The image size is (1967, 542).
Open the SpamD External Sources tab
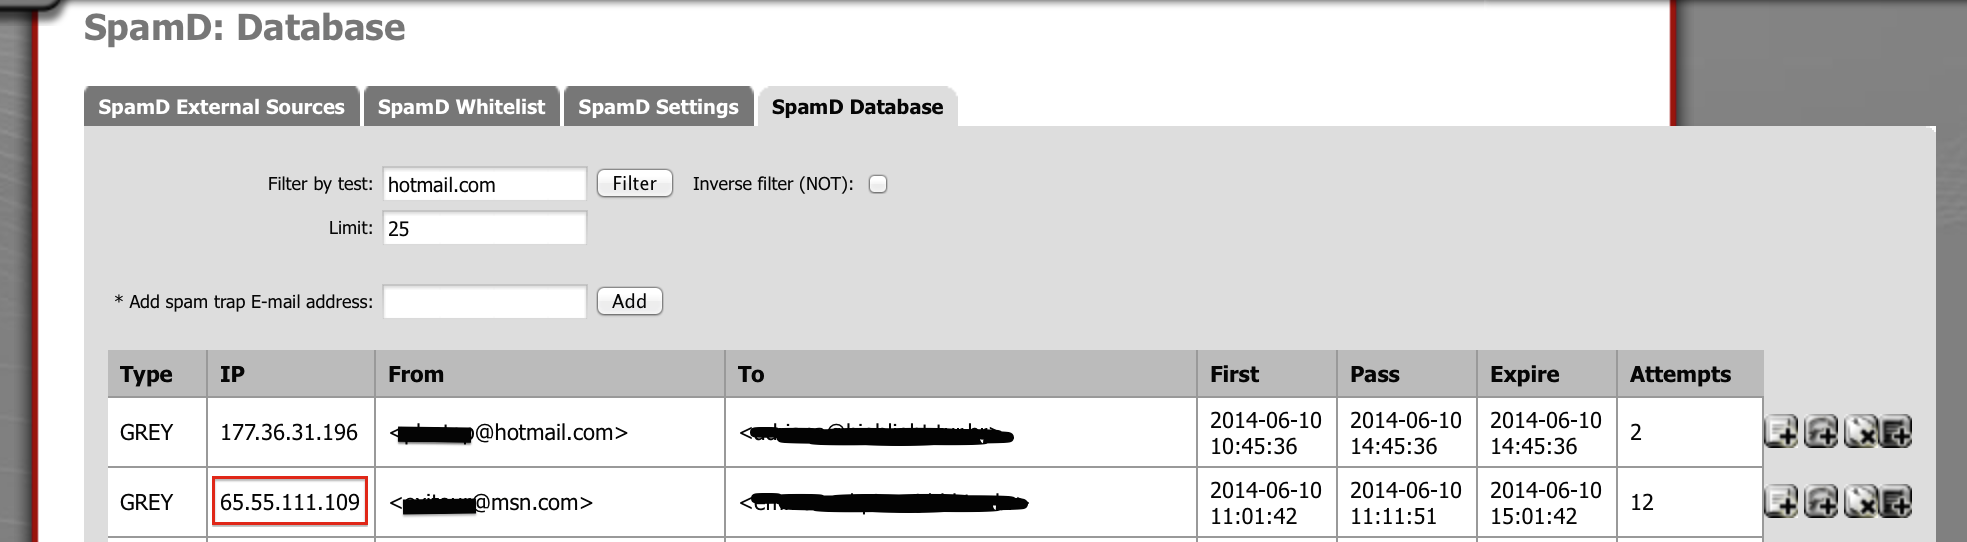click(221, 107)
